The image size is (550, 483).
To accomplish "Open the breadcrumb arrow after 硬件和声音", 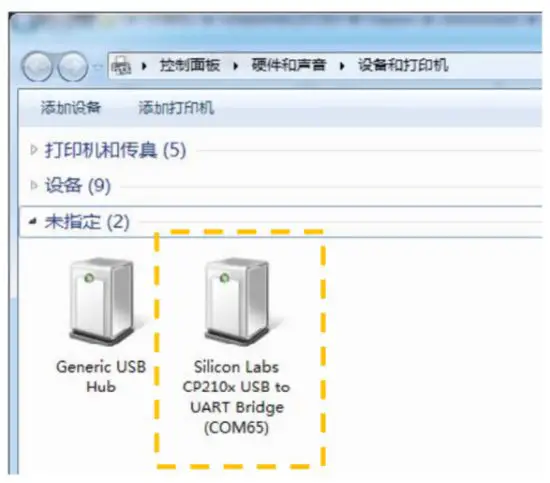I will [x=342, y=66].
